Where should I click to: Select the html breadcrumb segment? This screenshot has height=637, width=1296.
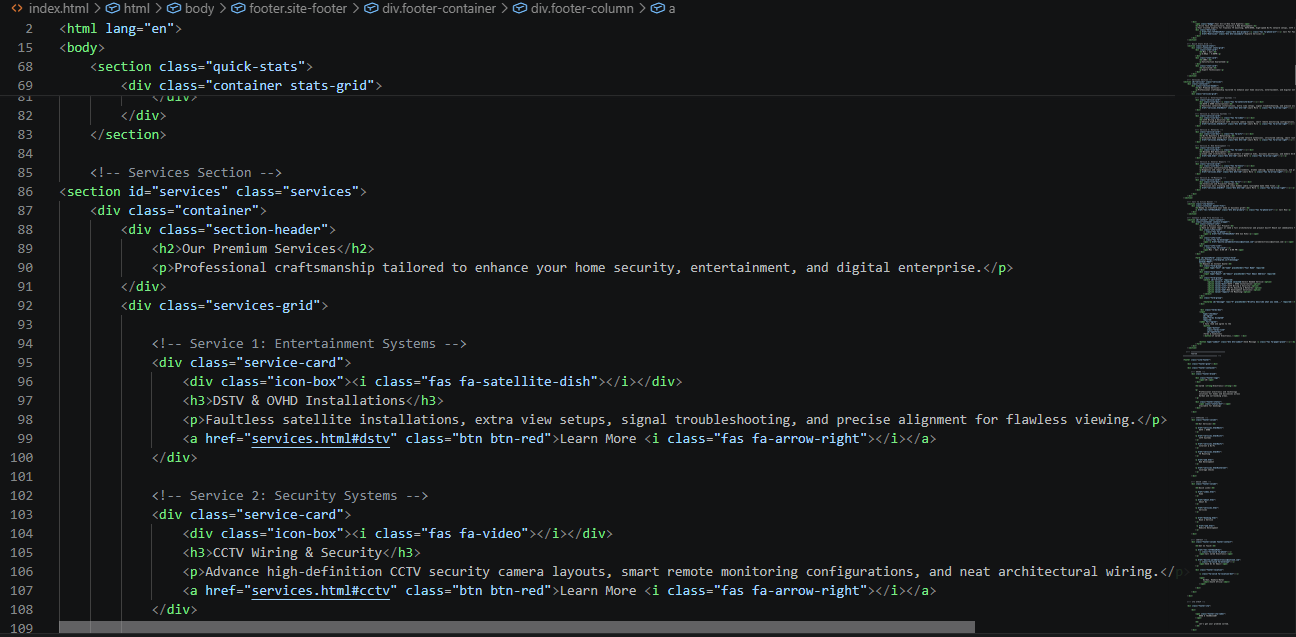[x=127, y=8]
